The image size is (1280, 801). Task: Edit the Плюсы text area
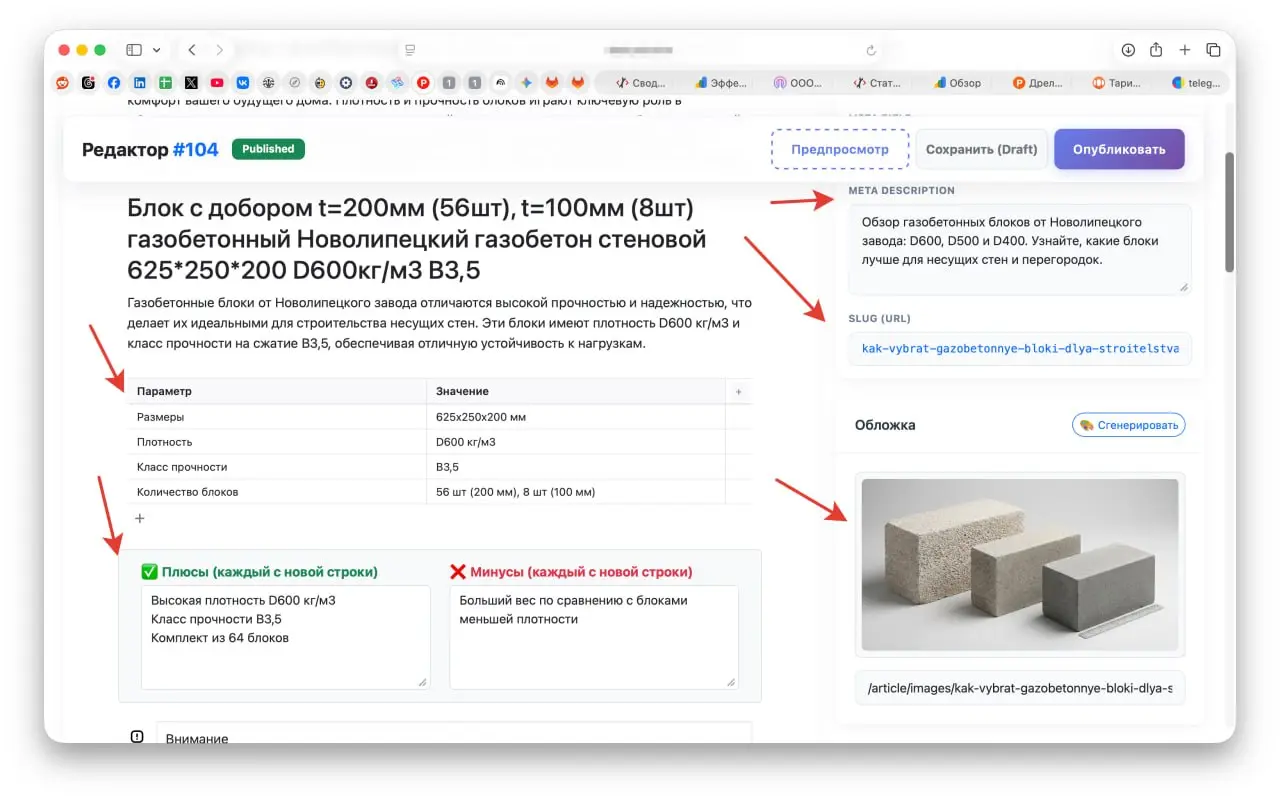(286, 637)
